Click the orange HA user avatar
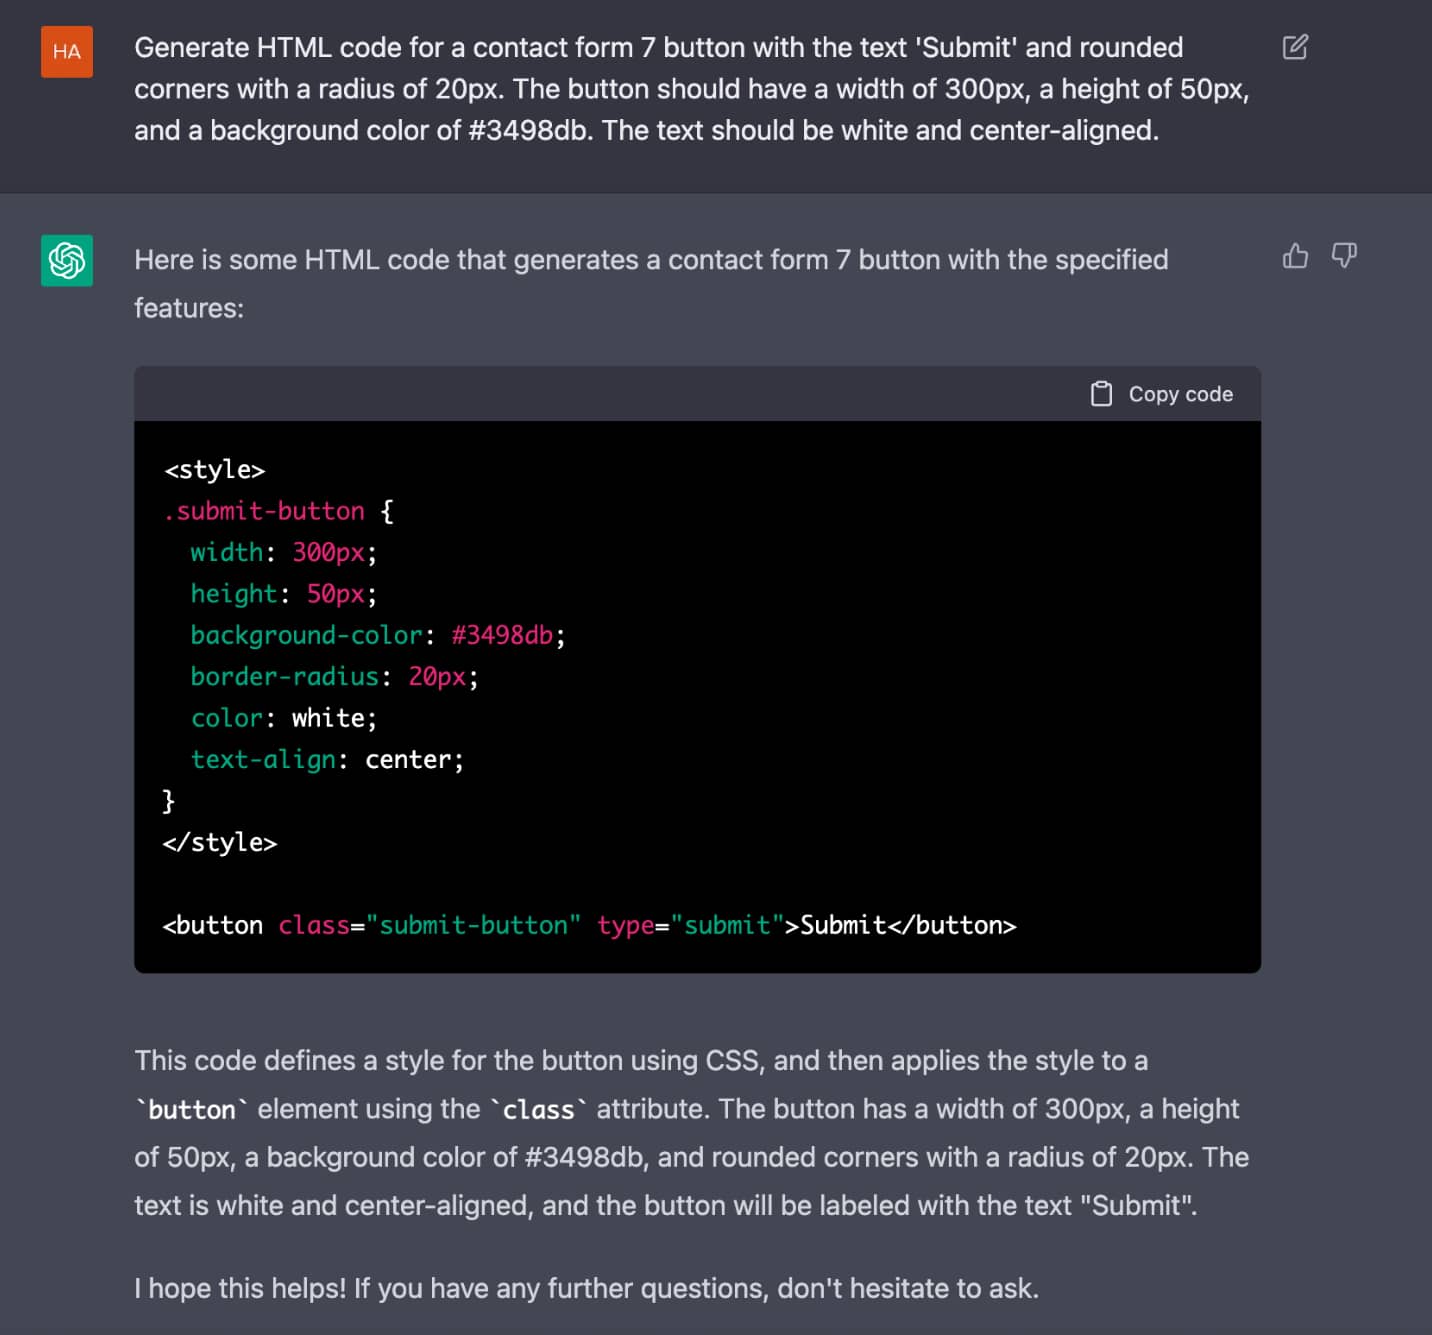 pos(67,52)
